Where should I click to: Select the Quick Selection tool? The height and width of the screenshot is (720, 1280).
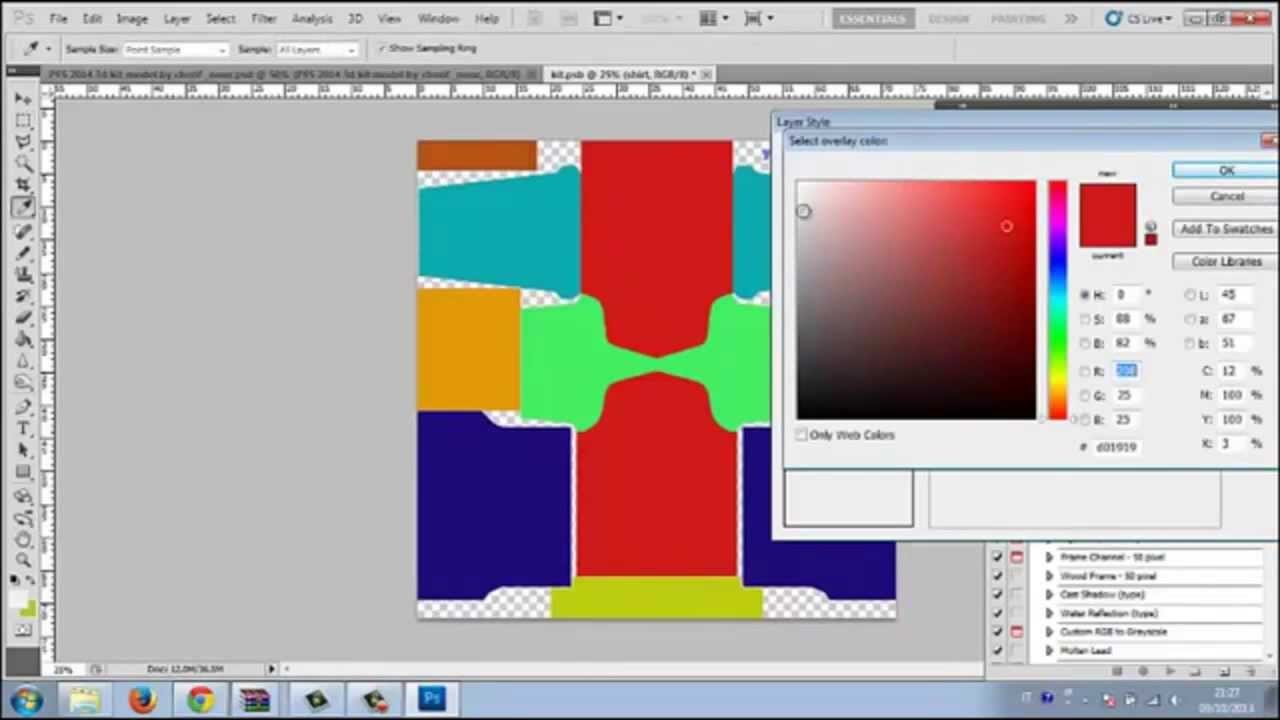point(23,164)
